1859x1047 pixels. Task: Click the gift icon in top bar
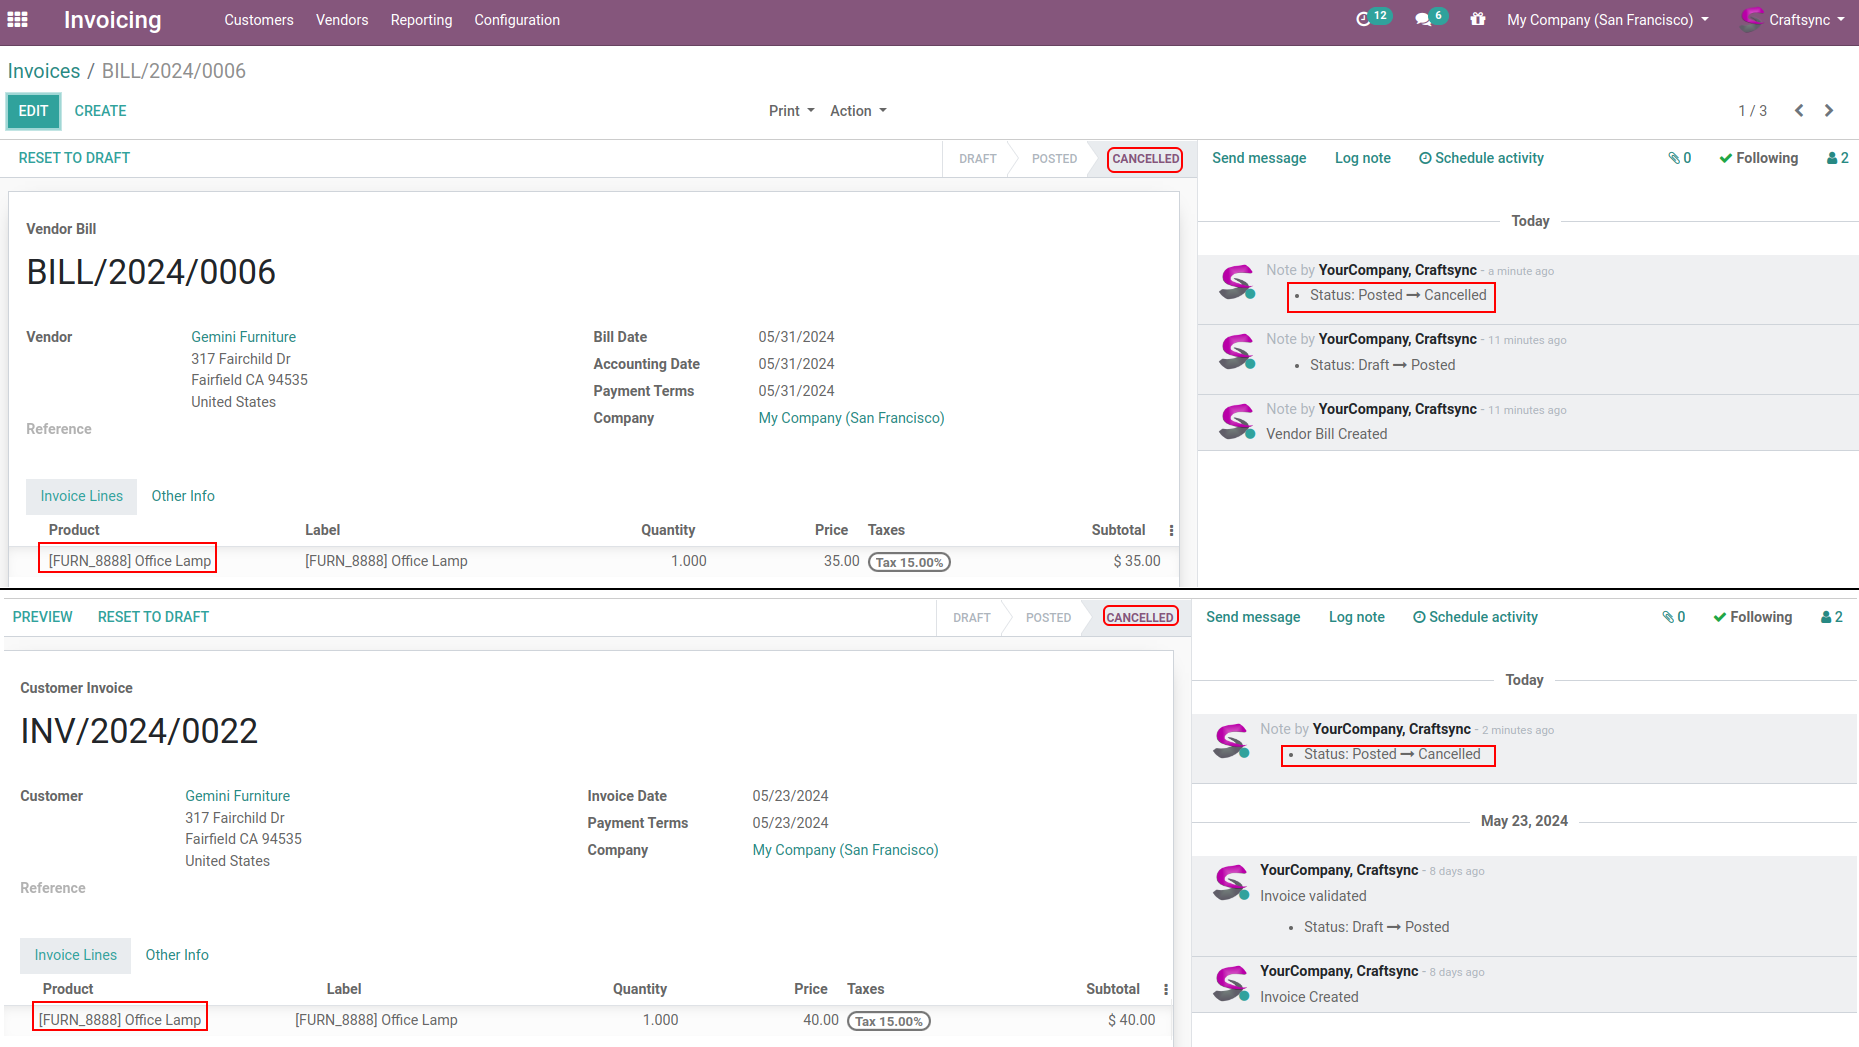tap(1477, 19)
